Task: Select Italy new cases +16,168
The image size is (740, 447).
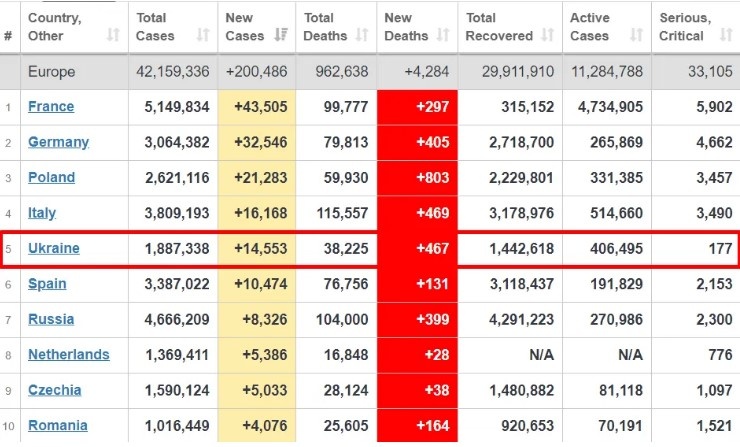Action: click(261, 213)
